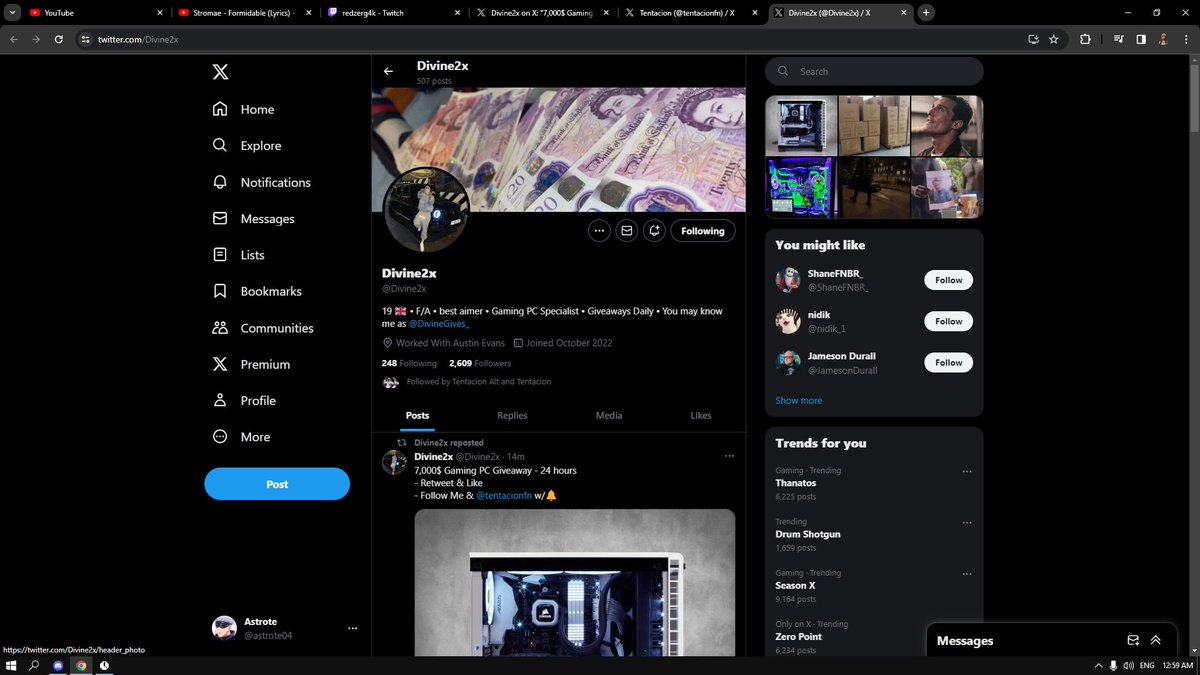
Task: Click Show more under You might like
Action: (799, 400)
